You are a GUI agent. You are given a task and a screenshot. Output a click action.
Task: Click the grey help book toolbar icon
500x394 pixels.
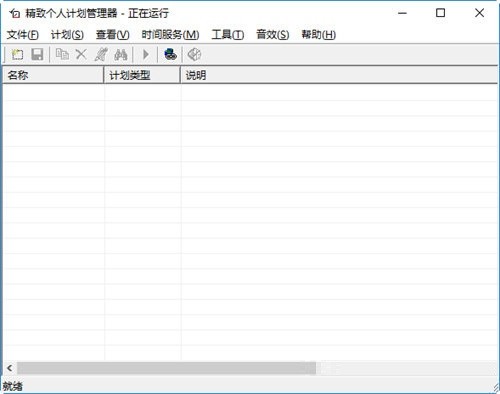(194, 54)
